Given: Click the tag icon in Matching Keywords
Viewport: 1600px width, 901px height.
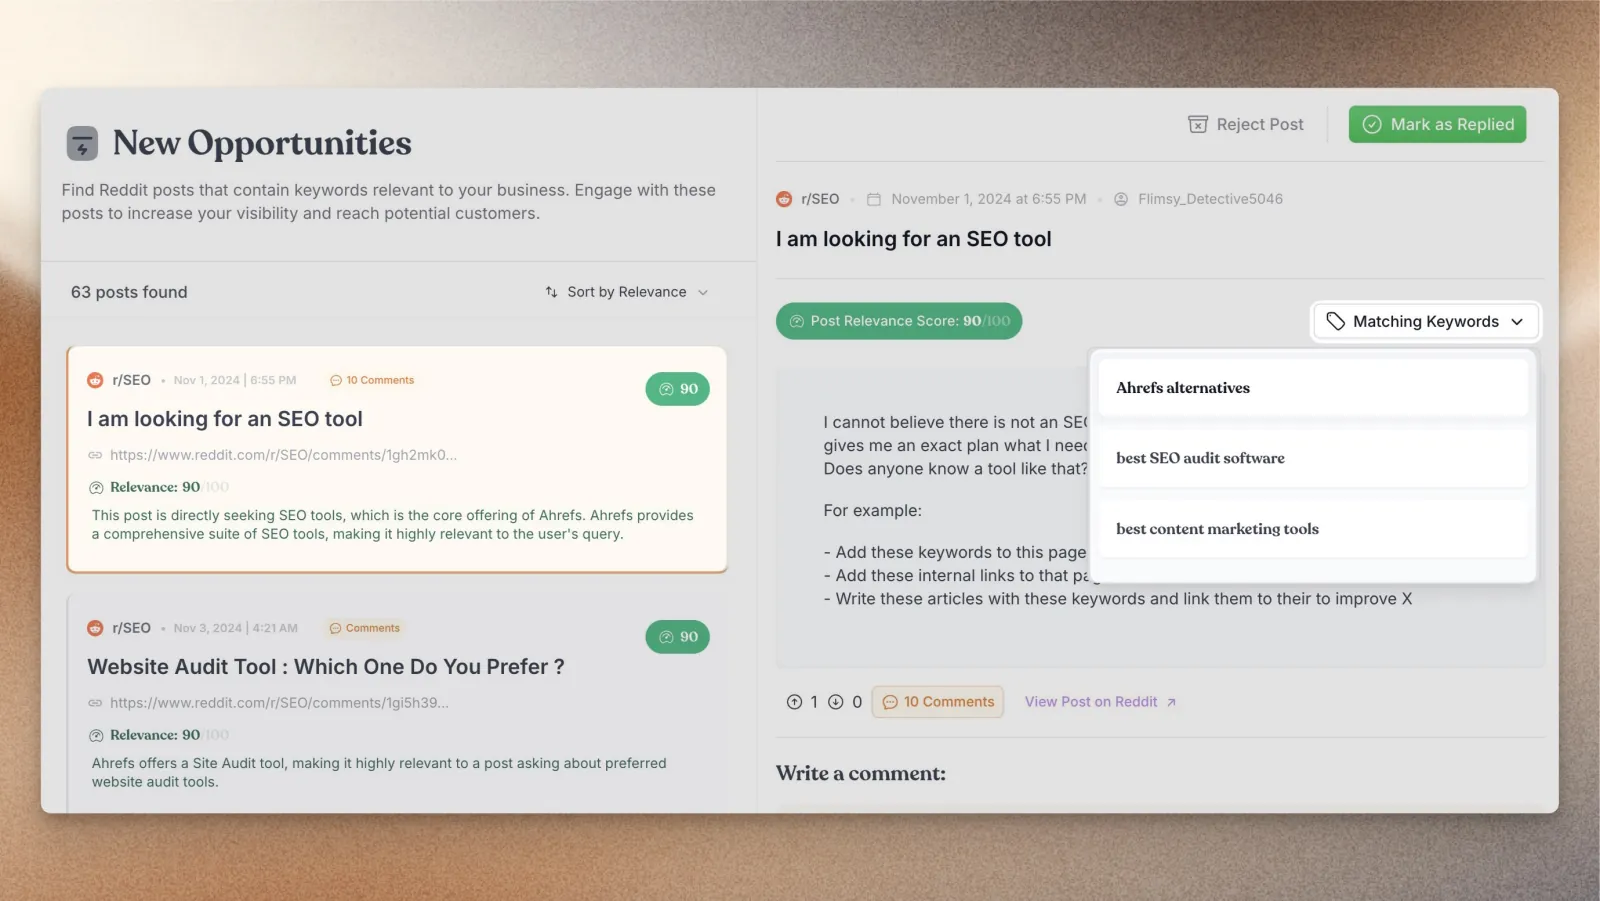Looking at the screenshot, I should click(1335, 321).
